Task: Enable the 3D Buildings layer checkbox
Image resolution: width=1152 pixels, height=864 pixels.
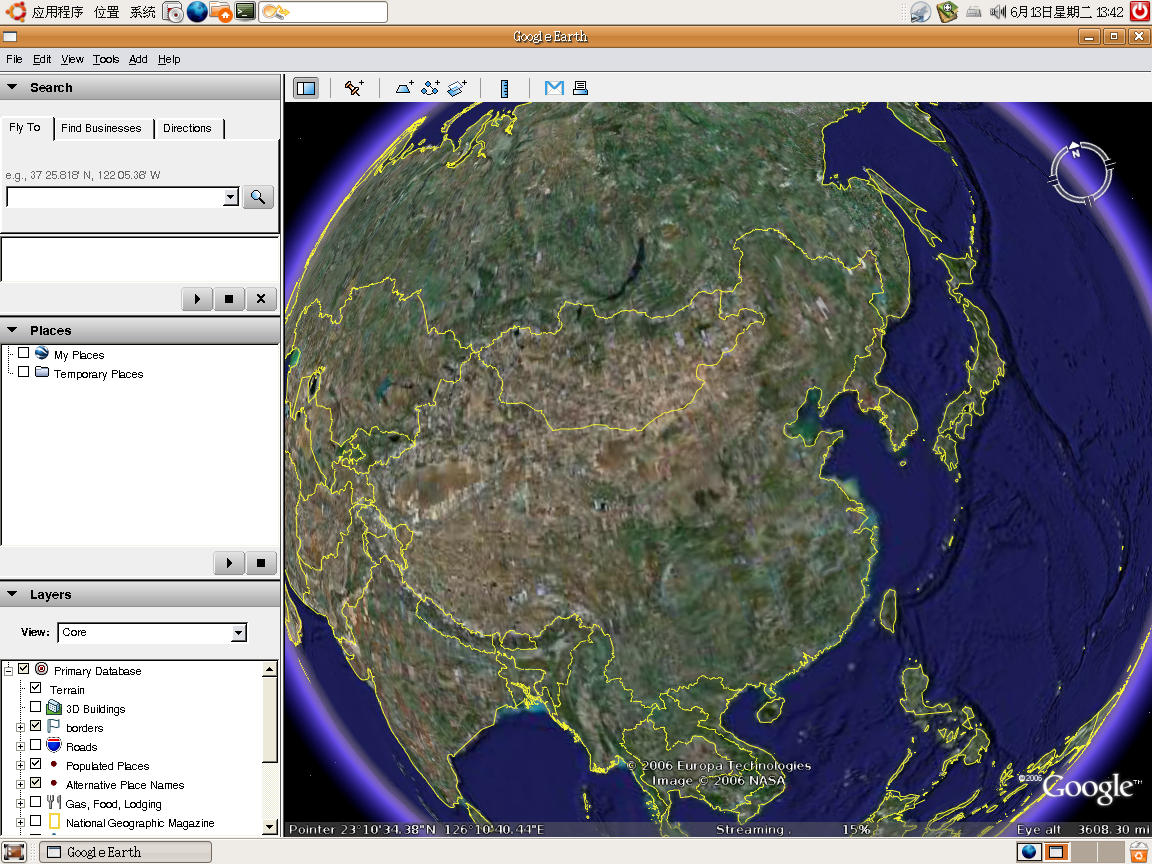Action: pos(35,708)
